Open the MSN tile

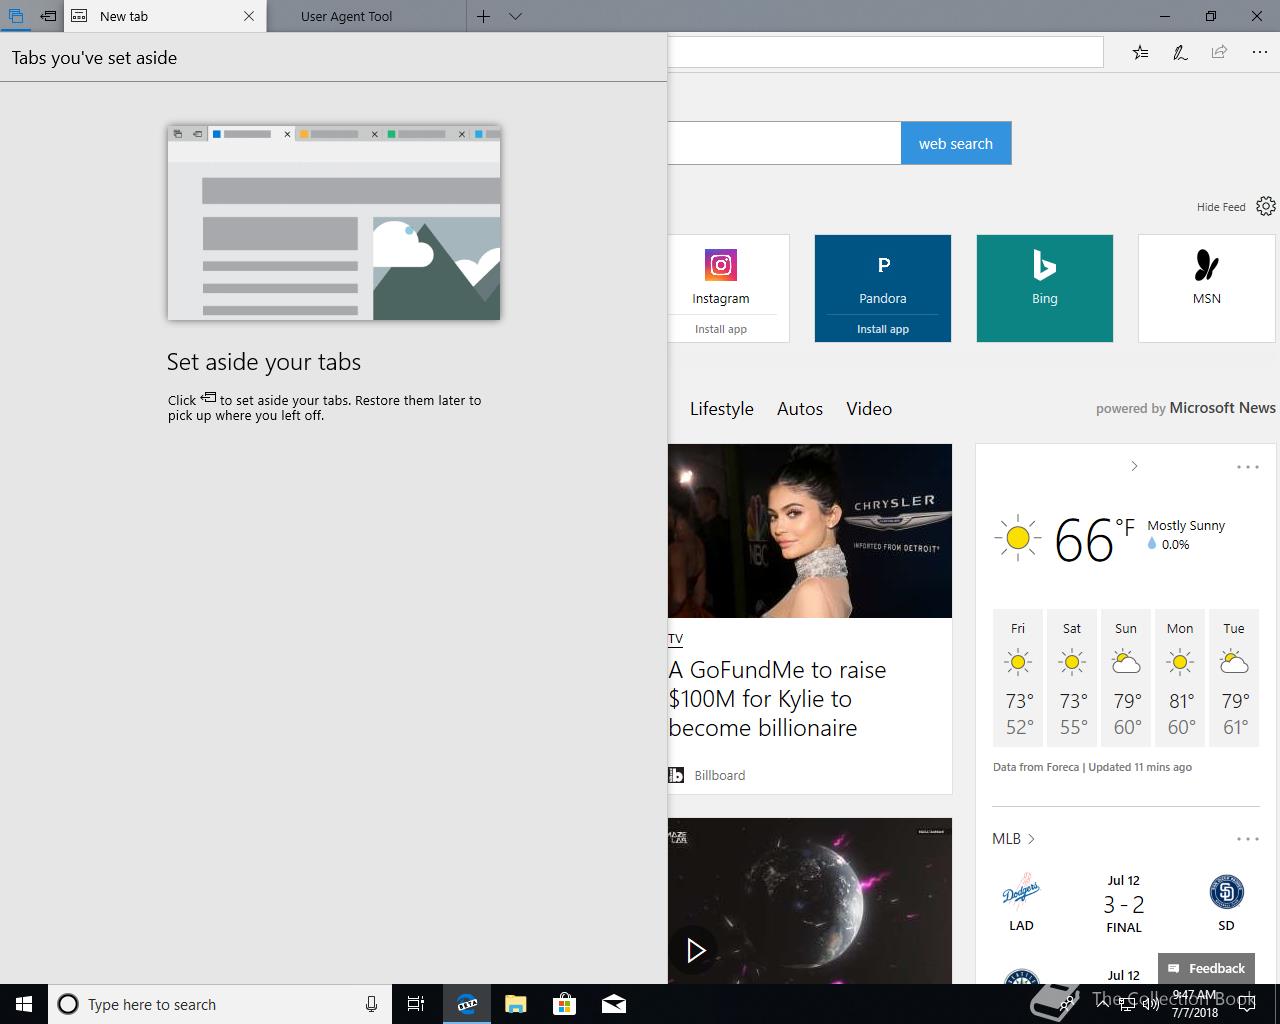pyautogui.click(x=1207, y=288)
